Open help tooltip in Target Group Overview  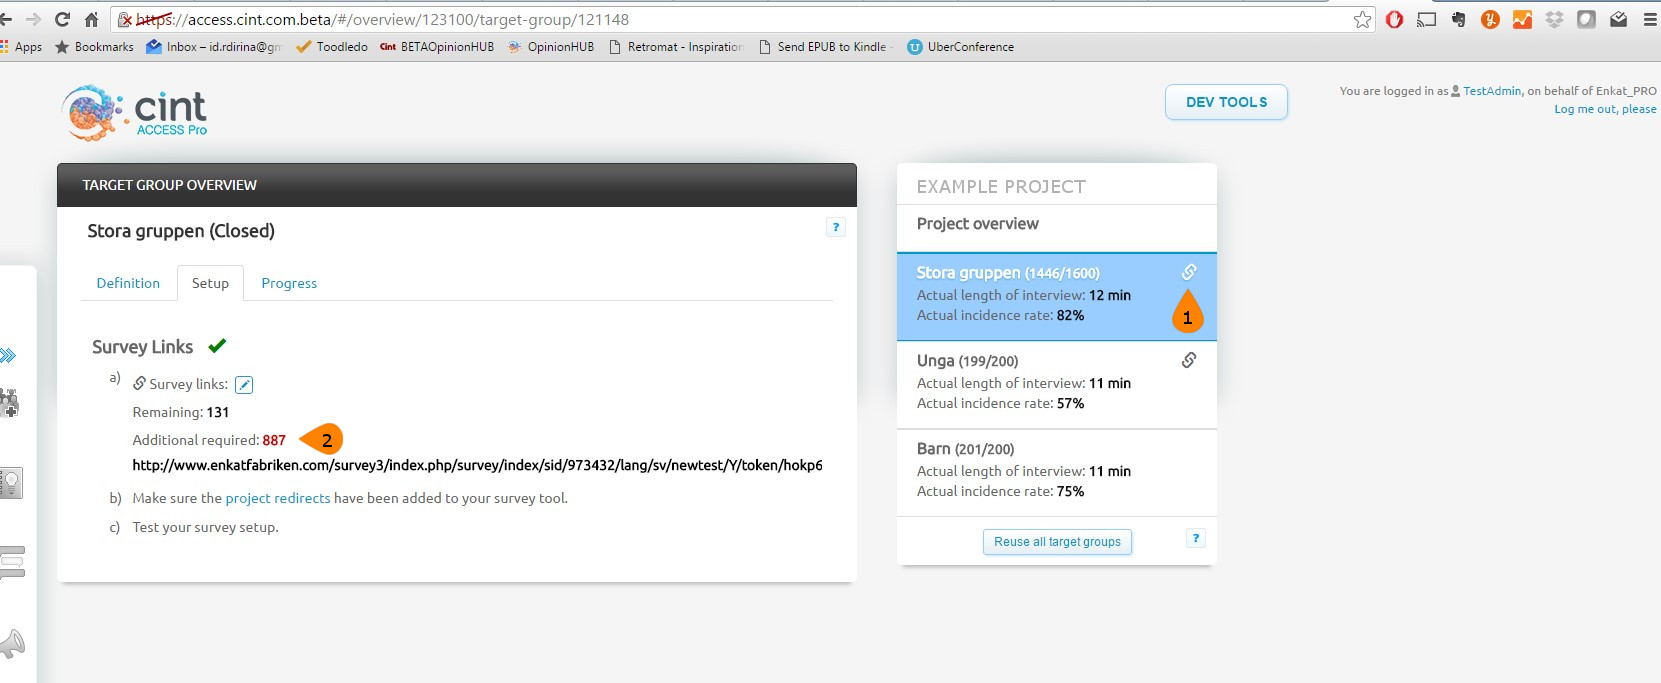tap(836, 227)
